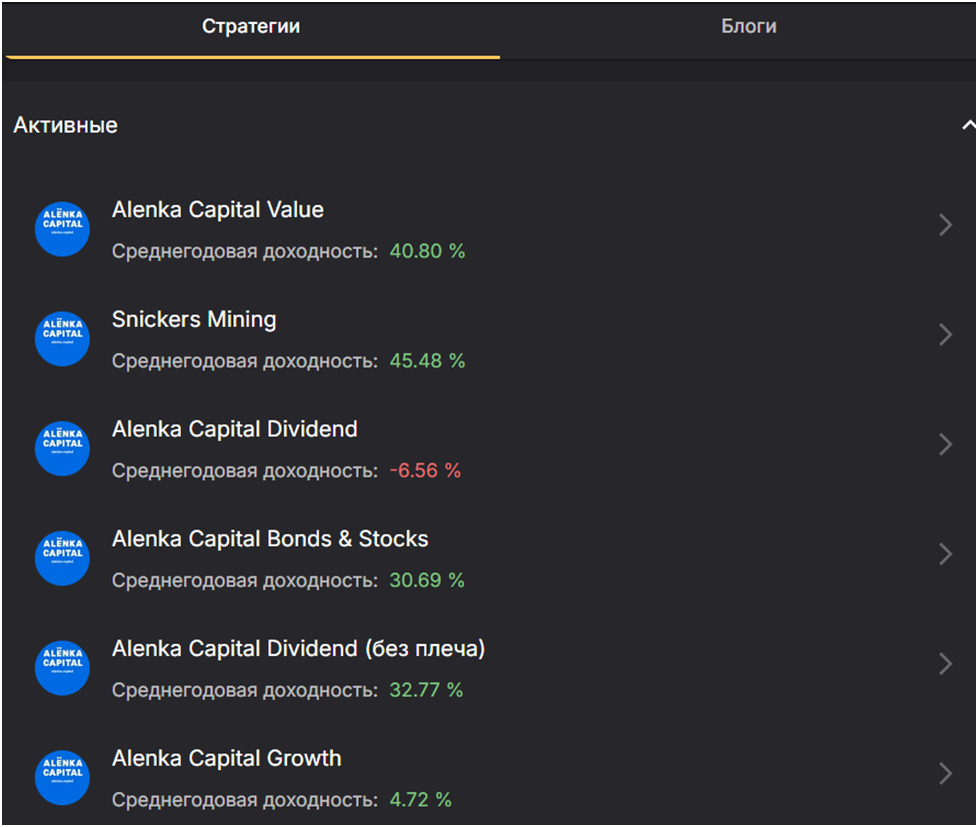Click the Dividend (без плеча) strategy avatar
The image size is (978, 827).
pyautogui.click(x=62, y=668)
